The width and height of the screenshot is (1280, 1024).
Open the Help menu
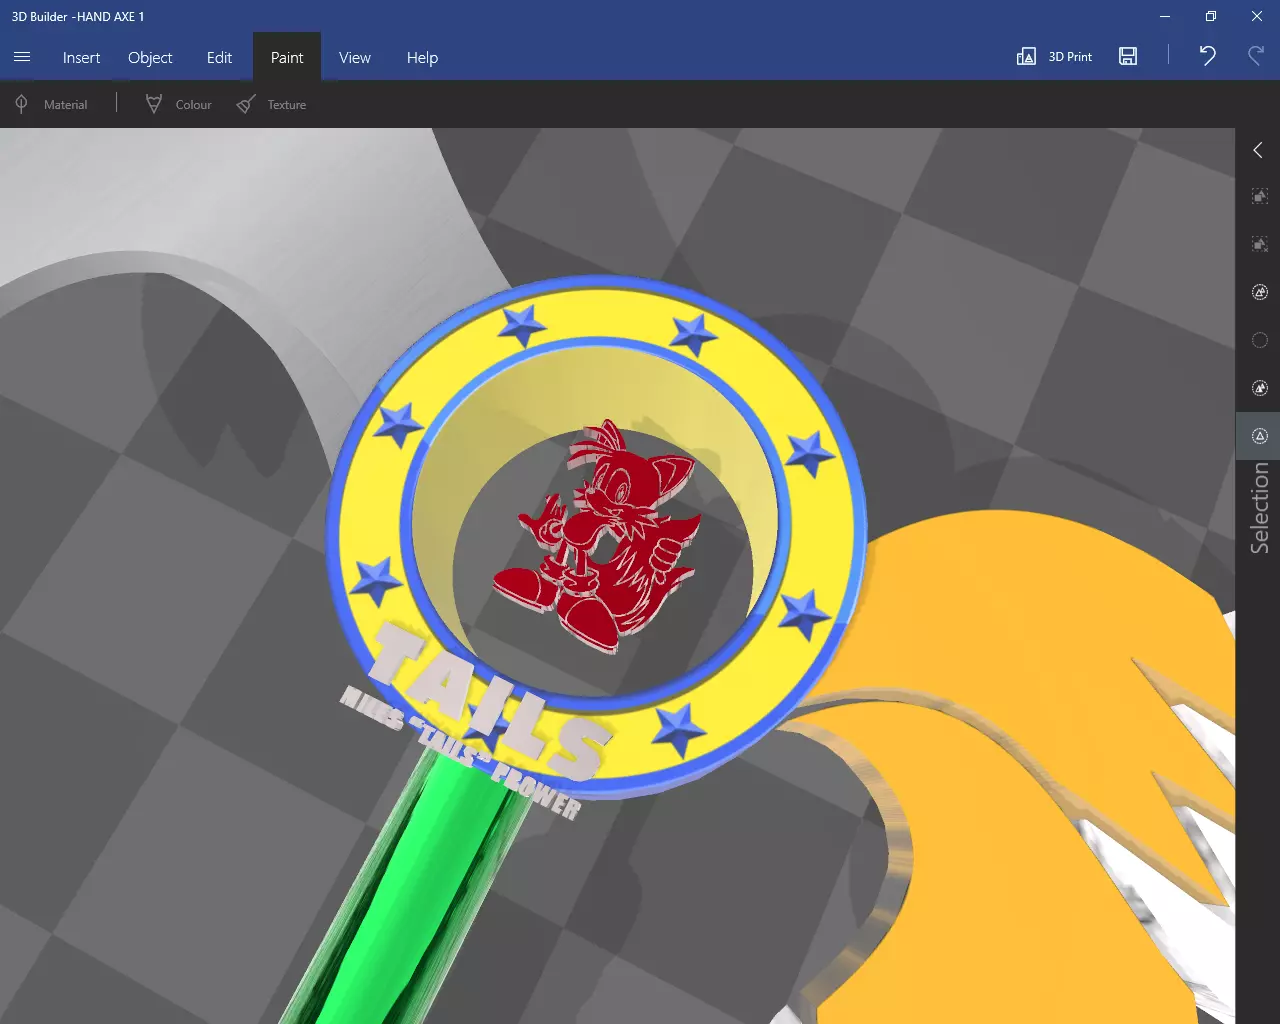[x=422, y=57]
